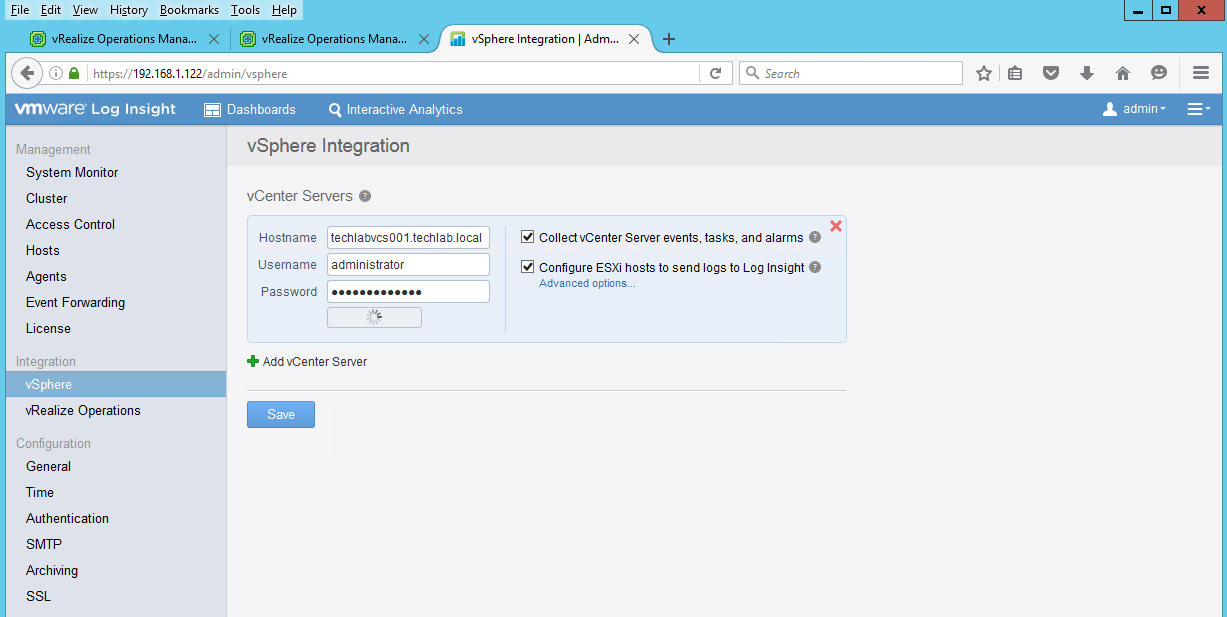The height and width of the screenshot is (617, 1227).
Task: Open Advanced options link
Action: point(587,283)
